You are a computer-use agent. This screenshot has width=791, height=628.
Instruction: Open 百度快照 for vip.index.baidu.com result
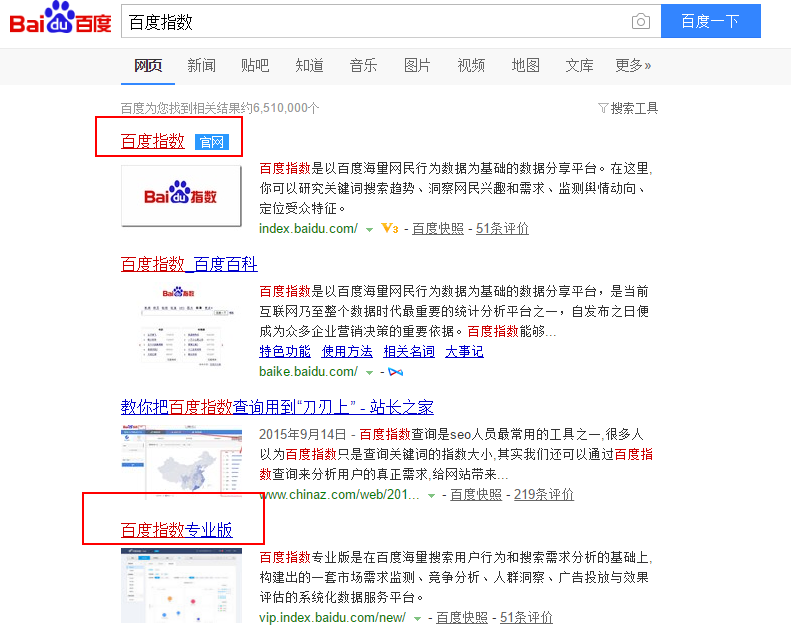tap(462, 617)
